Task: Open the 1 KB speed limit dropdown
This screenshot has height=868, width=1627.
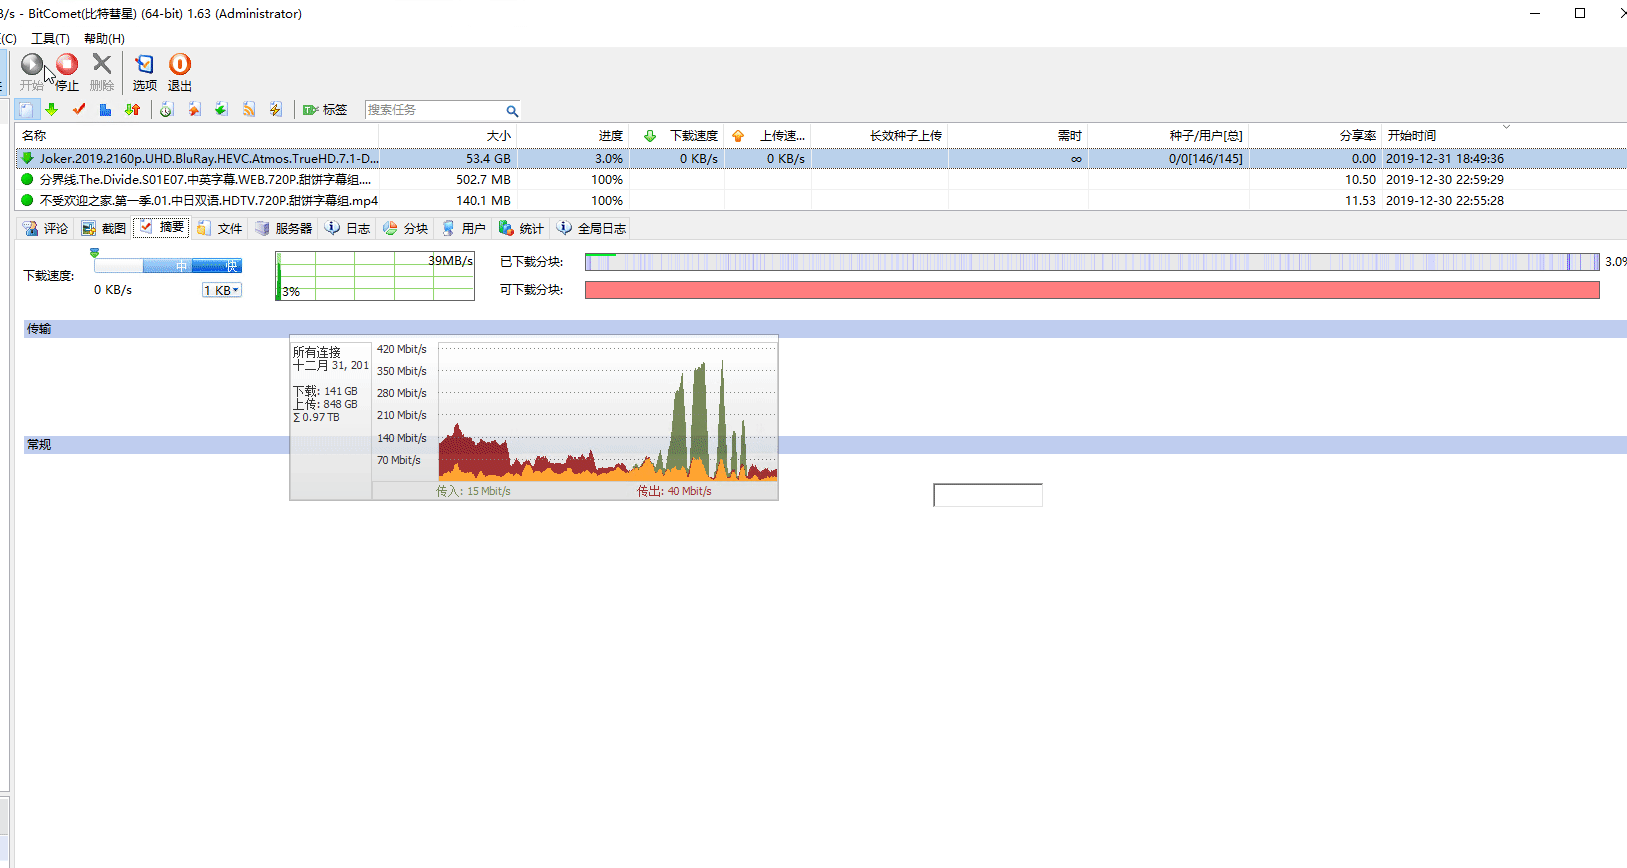Action: (x=222, y=290)
